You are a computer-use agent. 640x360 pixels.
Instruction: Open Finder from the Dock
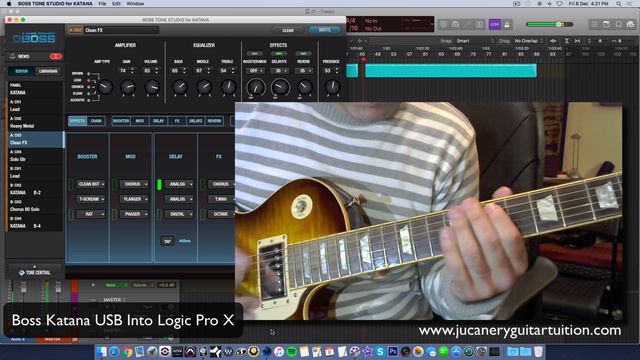coord(102,351)
